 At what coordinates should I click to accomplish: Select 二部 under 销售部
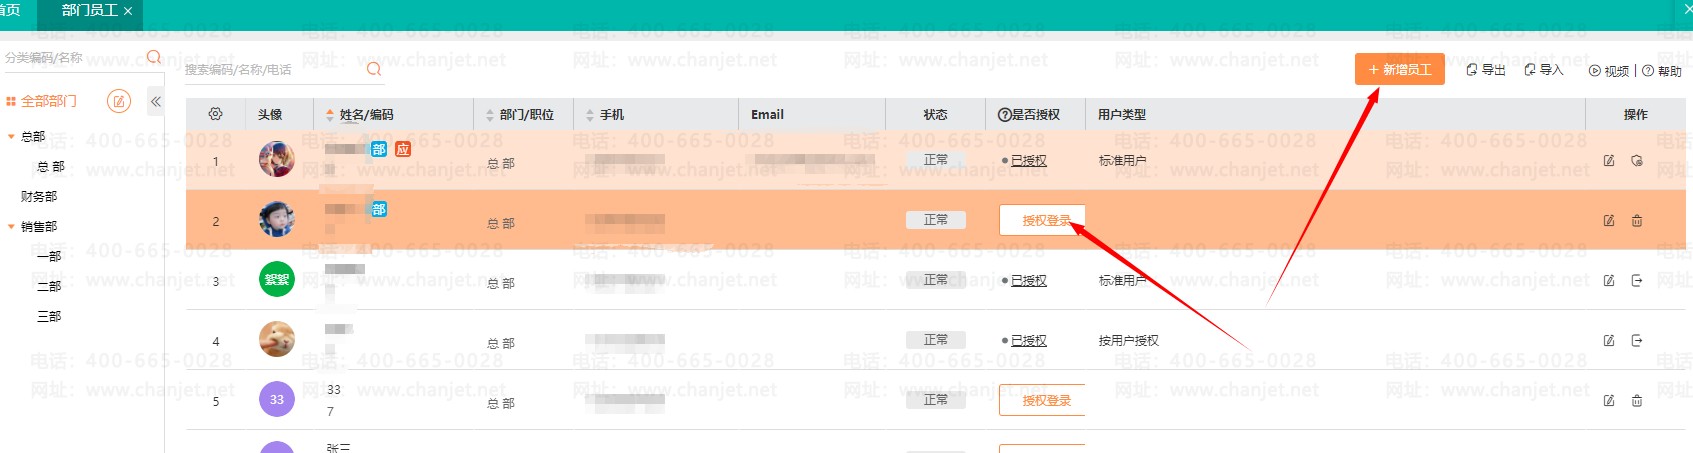pyautogui.click(x=49, y=286)
